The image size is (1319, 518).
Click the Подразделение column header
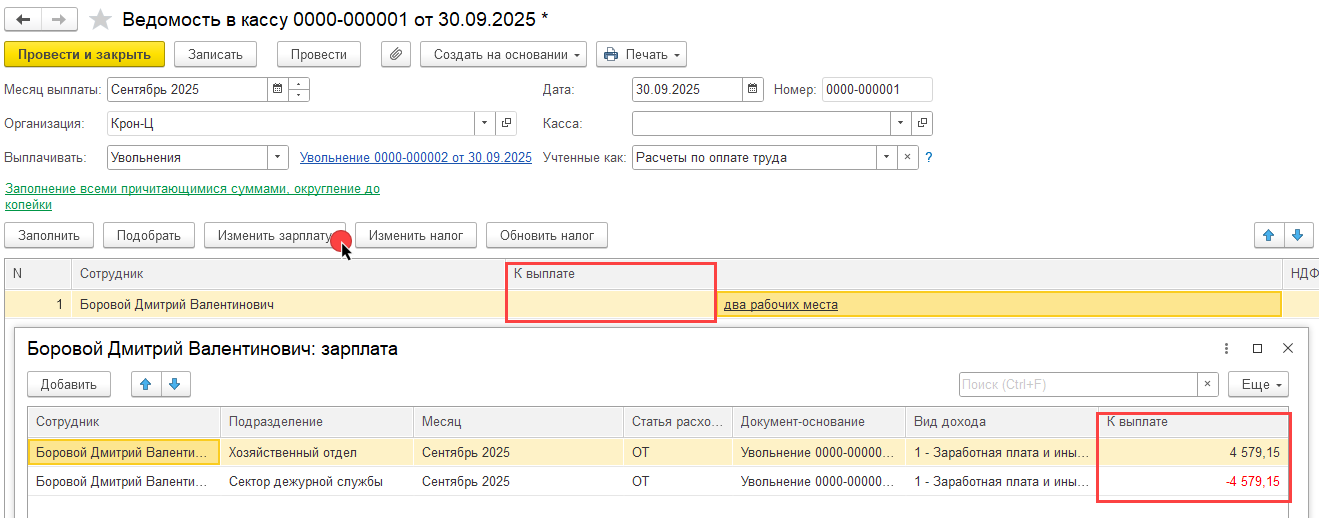tap(317, 422)
